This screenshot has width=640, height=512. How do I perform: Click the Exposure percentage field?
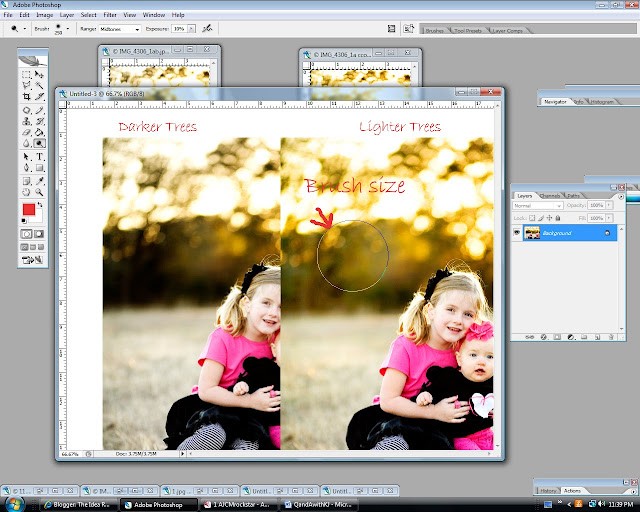point(179,29)
